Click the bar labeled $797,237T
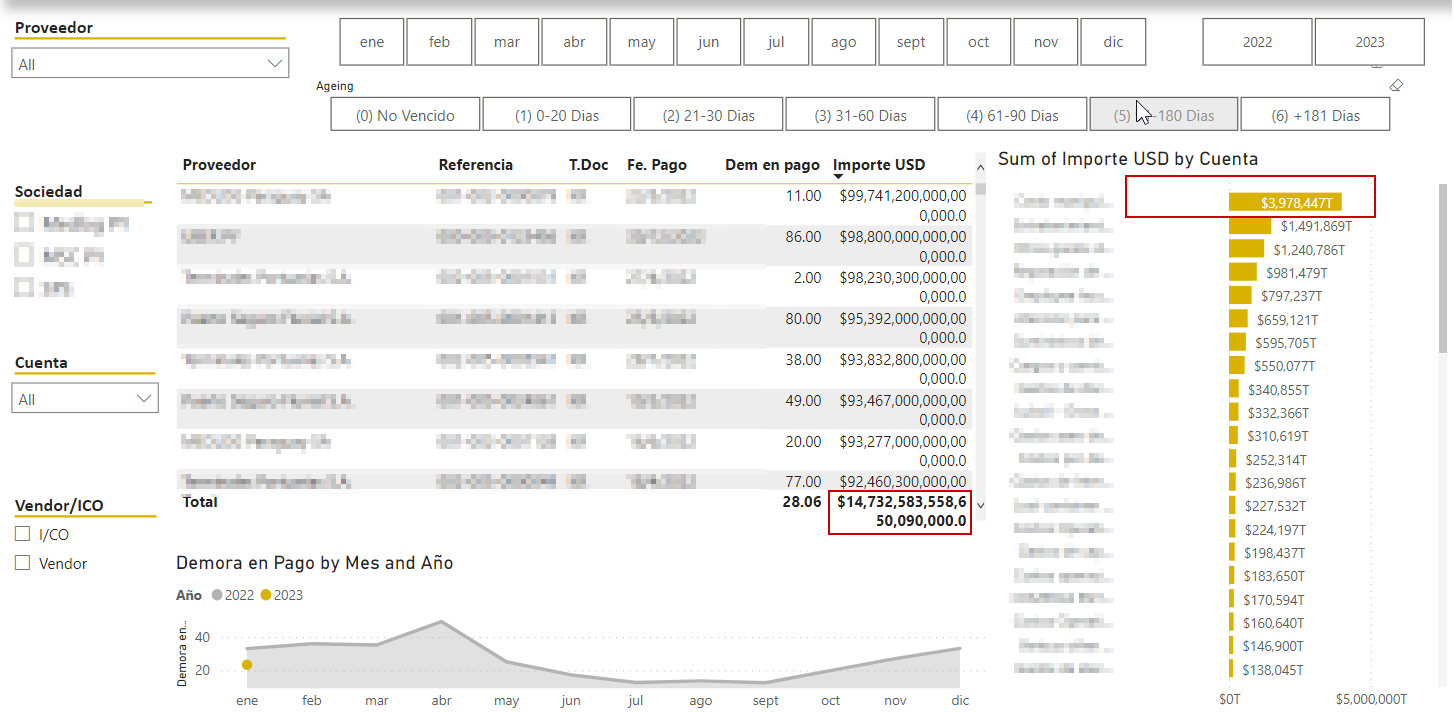The image size is (1454, 712). click(1240, 295)
